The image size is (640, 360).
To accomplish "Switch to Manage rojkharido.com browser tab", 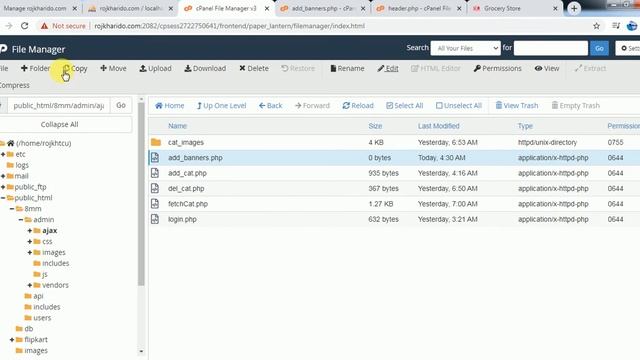I will [x=39, y=8].
